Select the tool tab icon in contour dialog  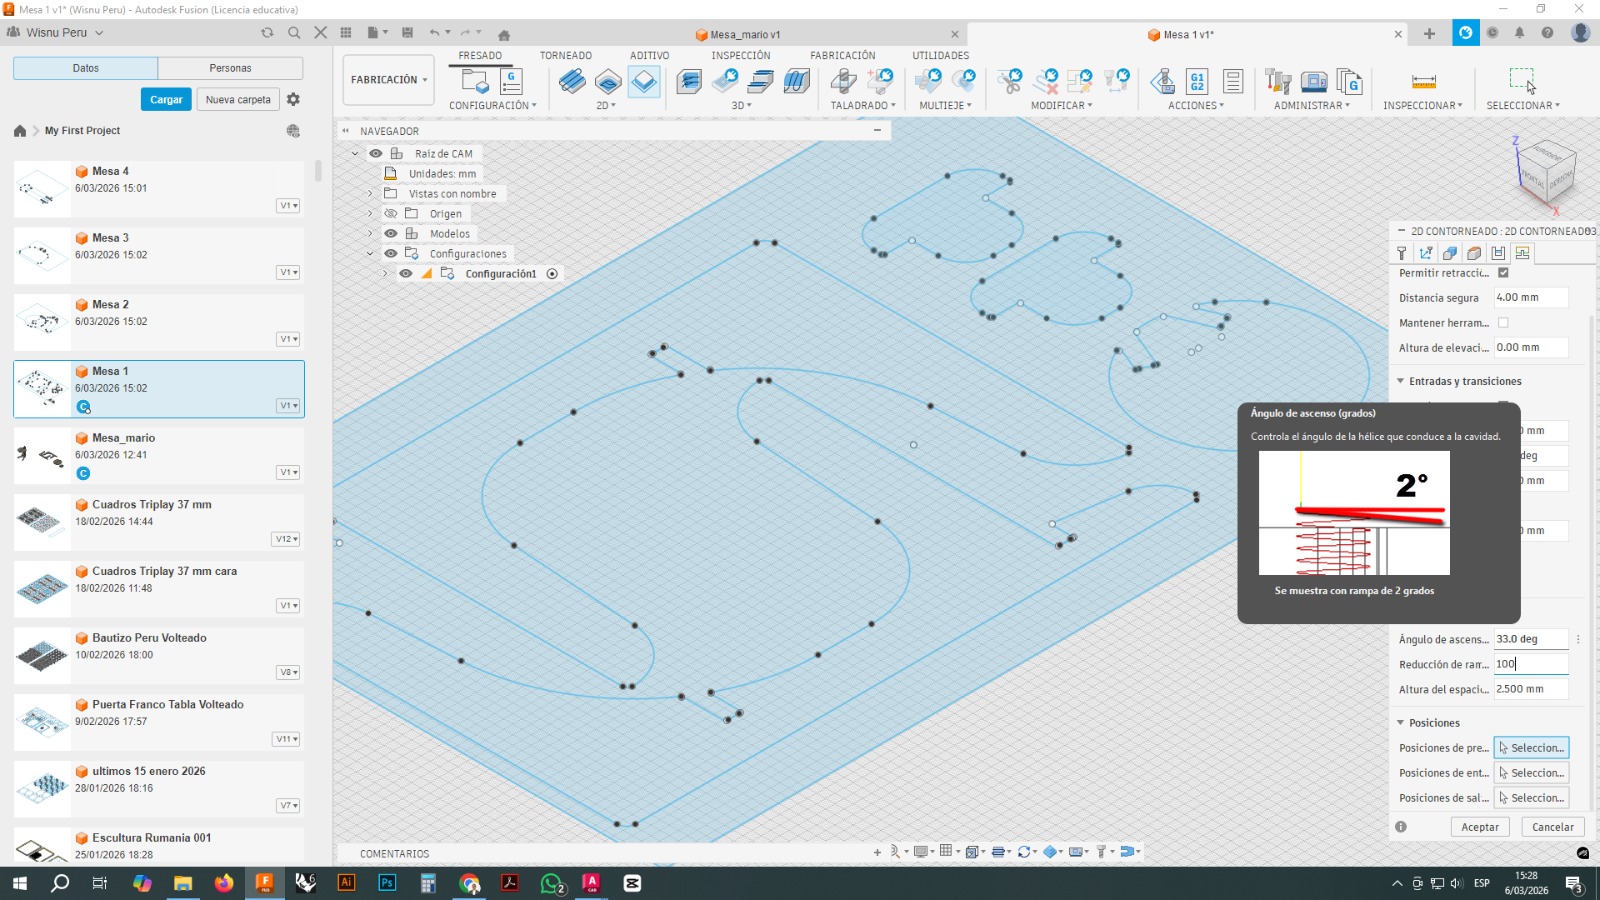tap(1403, 253)
